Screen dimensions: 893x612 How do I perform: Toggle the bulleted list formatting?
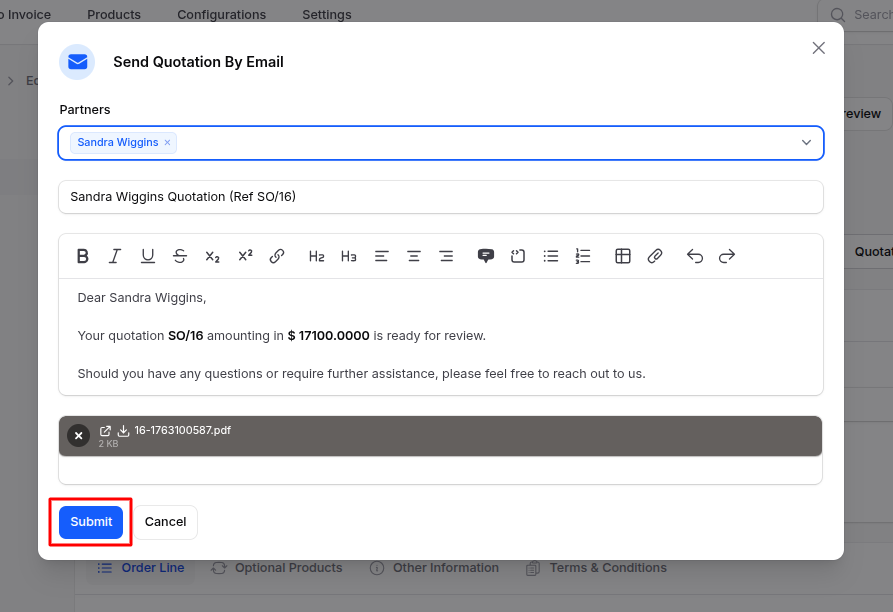click(x=550, y=256)
